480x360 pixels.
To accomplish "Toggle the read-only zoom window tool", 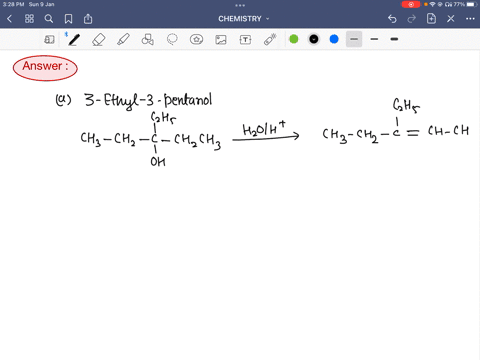I will [49, 40].
